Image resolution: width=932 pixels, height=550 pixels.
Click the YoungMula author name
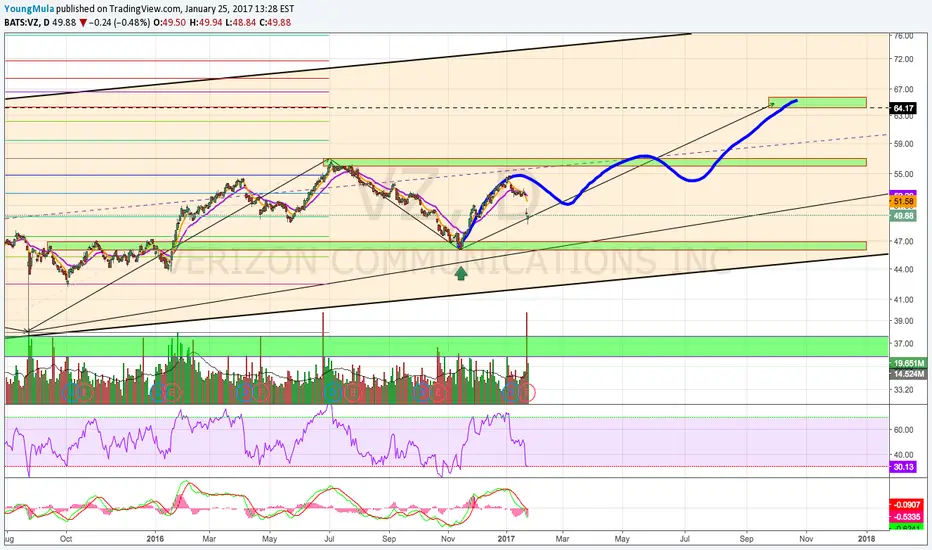[29, 9]
